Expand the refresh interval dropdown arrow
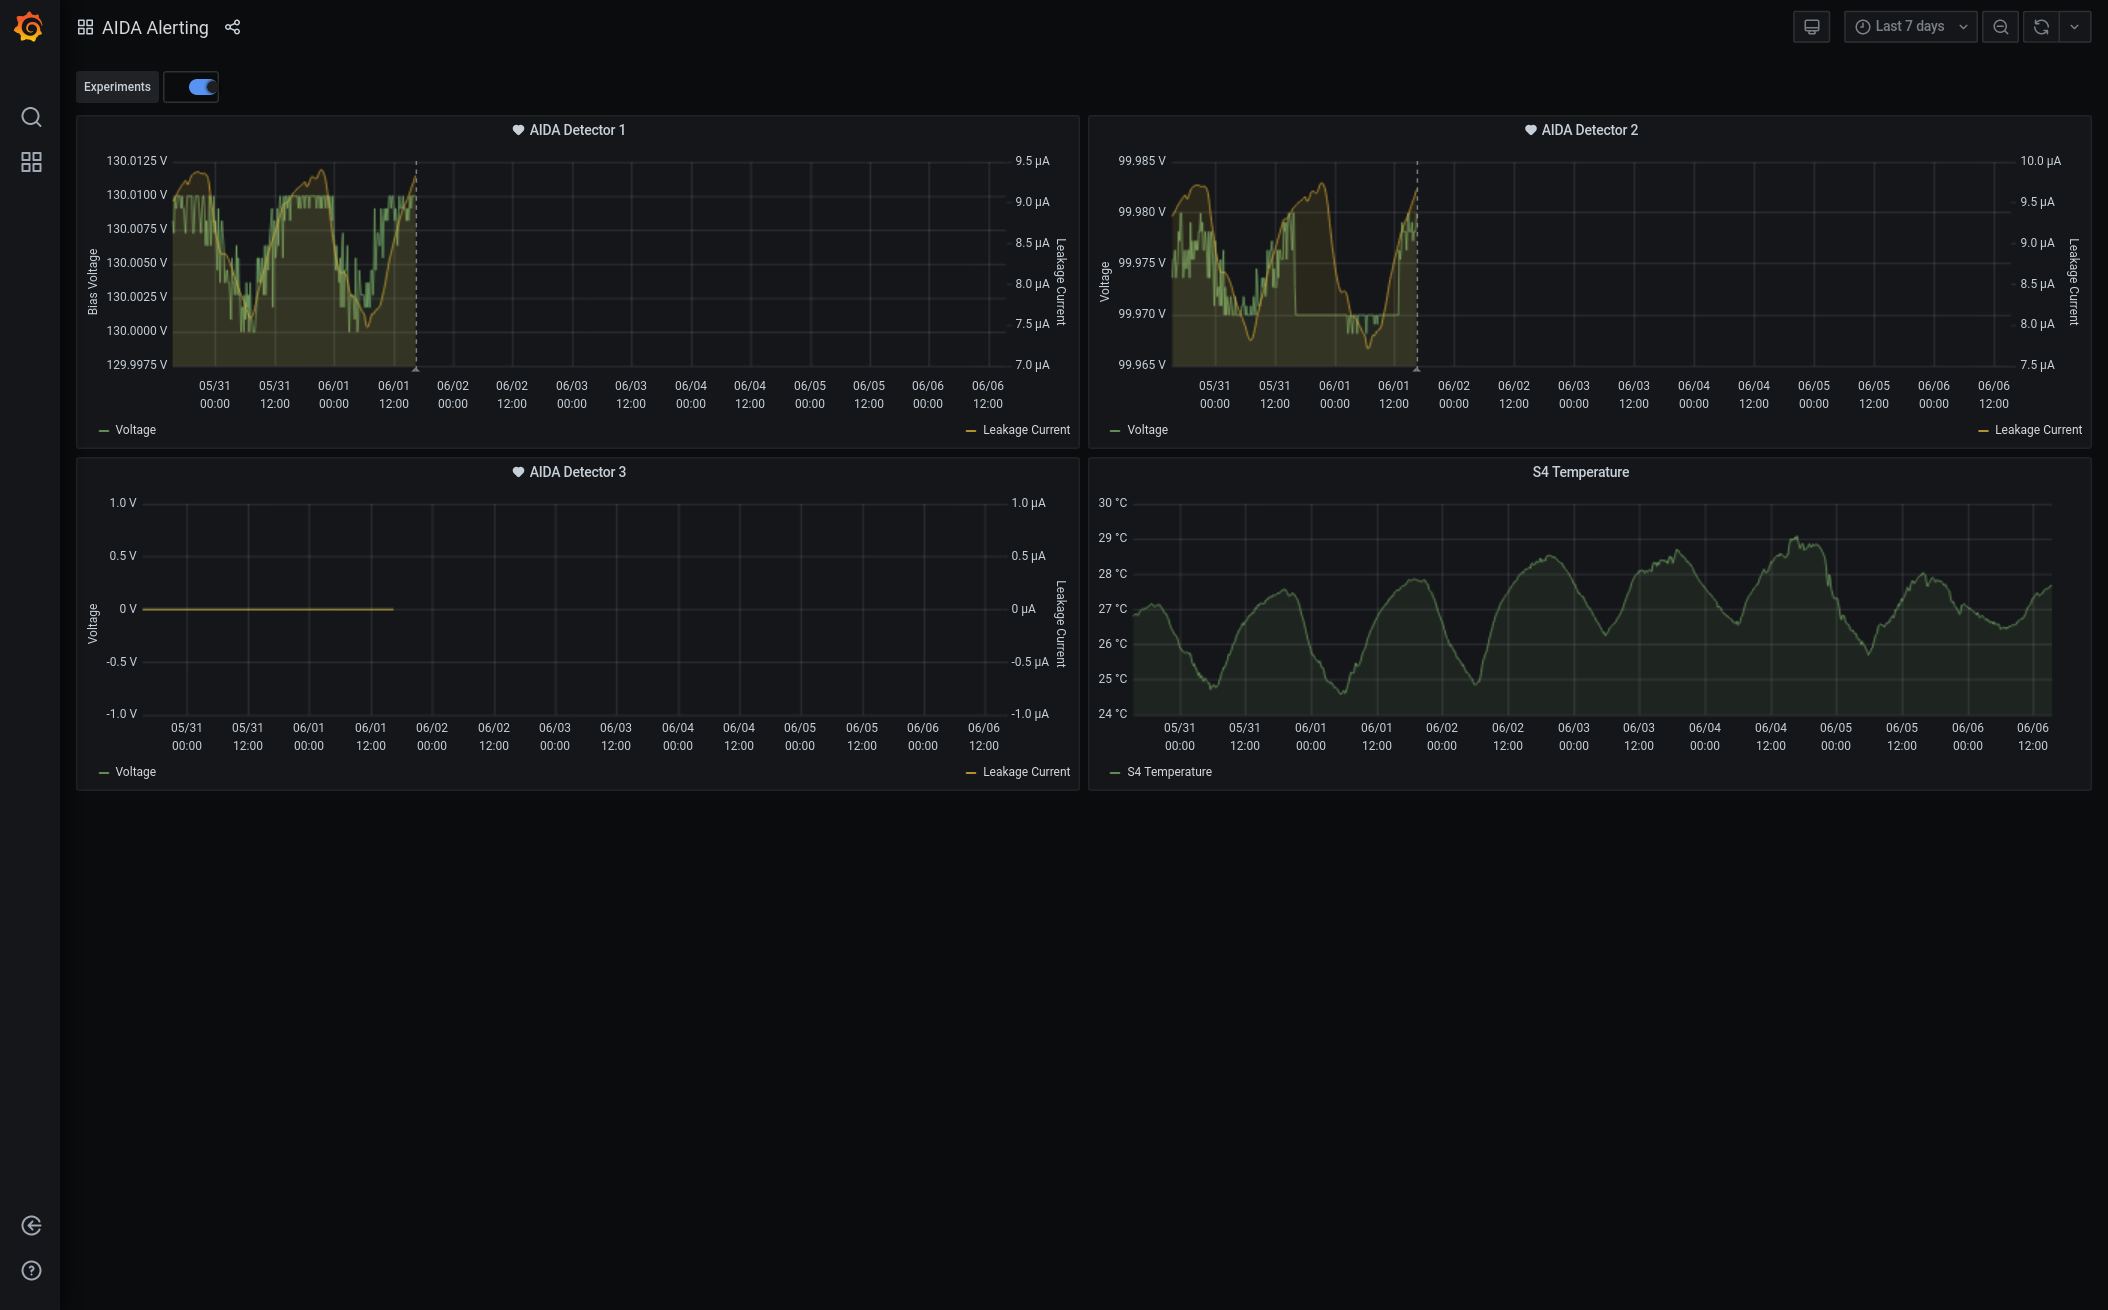 2075,27
